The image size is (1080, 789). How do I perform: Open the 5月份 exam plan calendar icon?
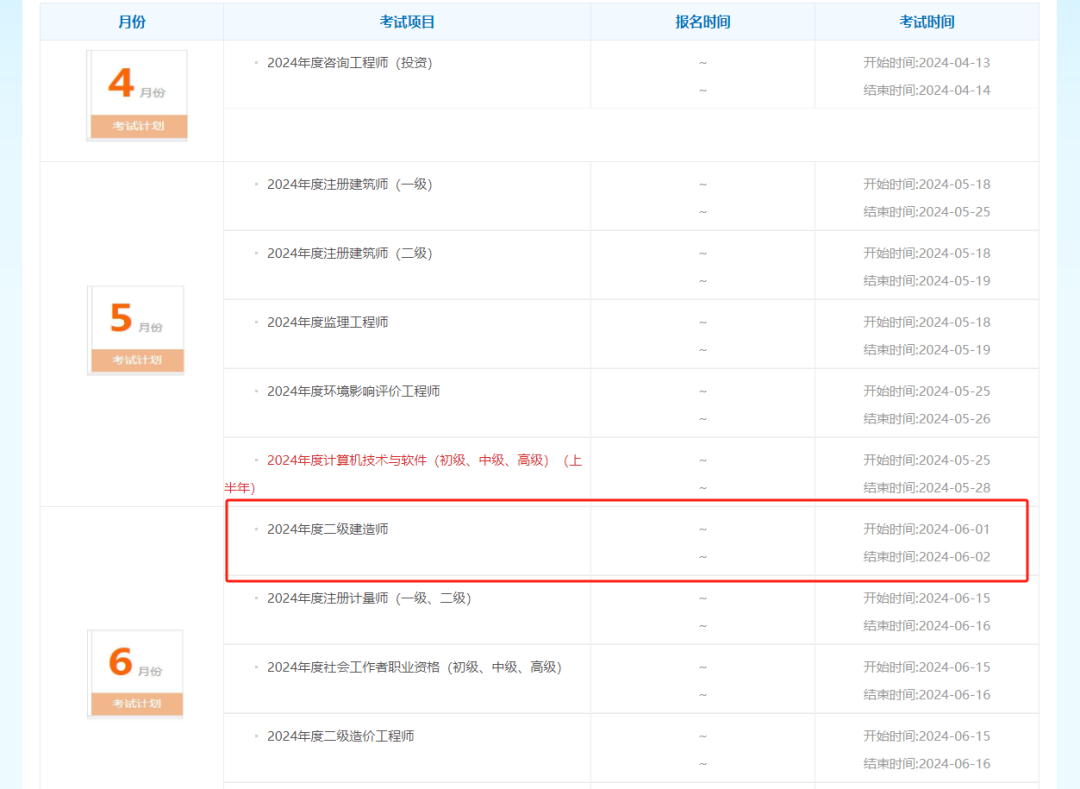point(136,330)
